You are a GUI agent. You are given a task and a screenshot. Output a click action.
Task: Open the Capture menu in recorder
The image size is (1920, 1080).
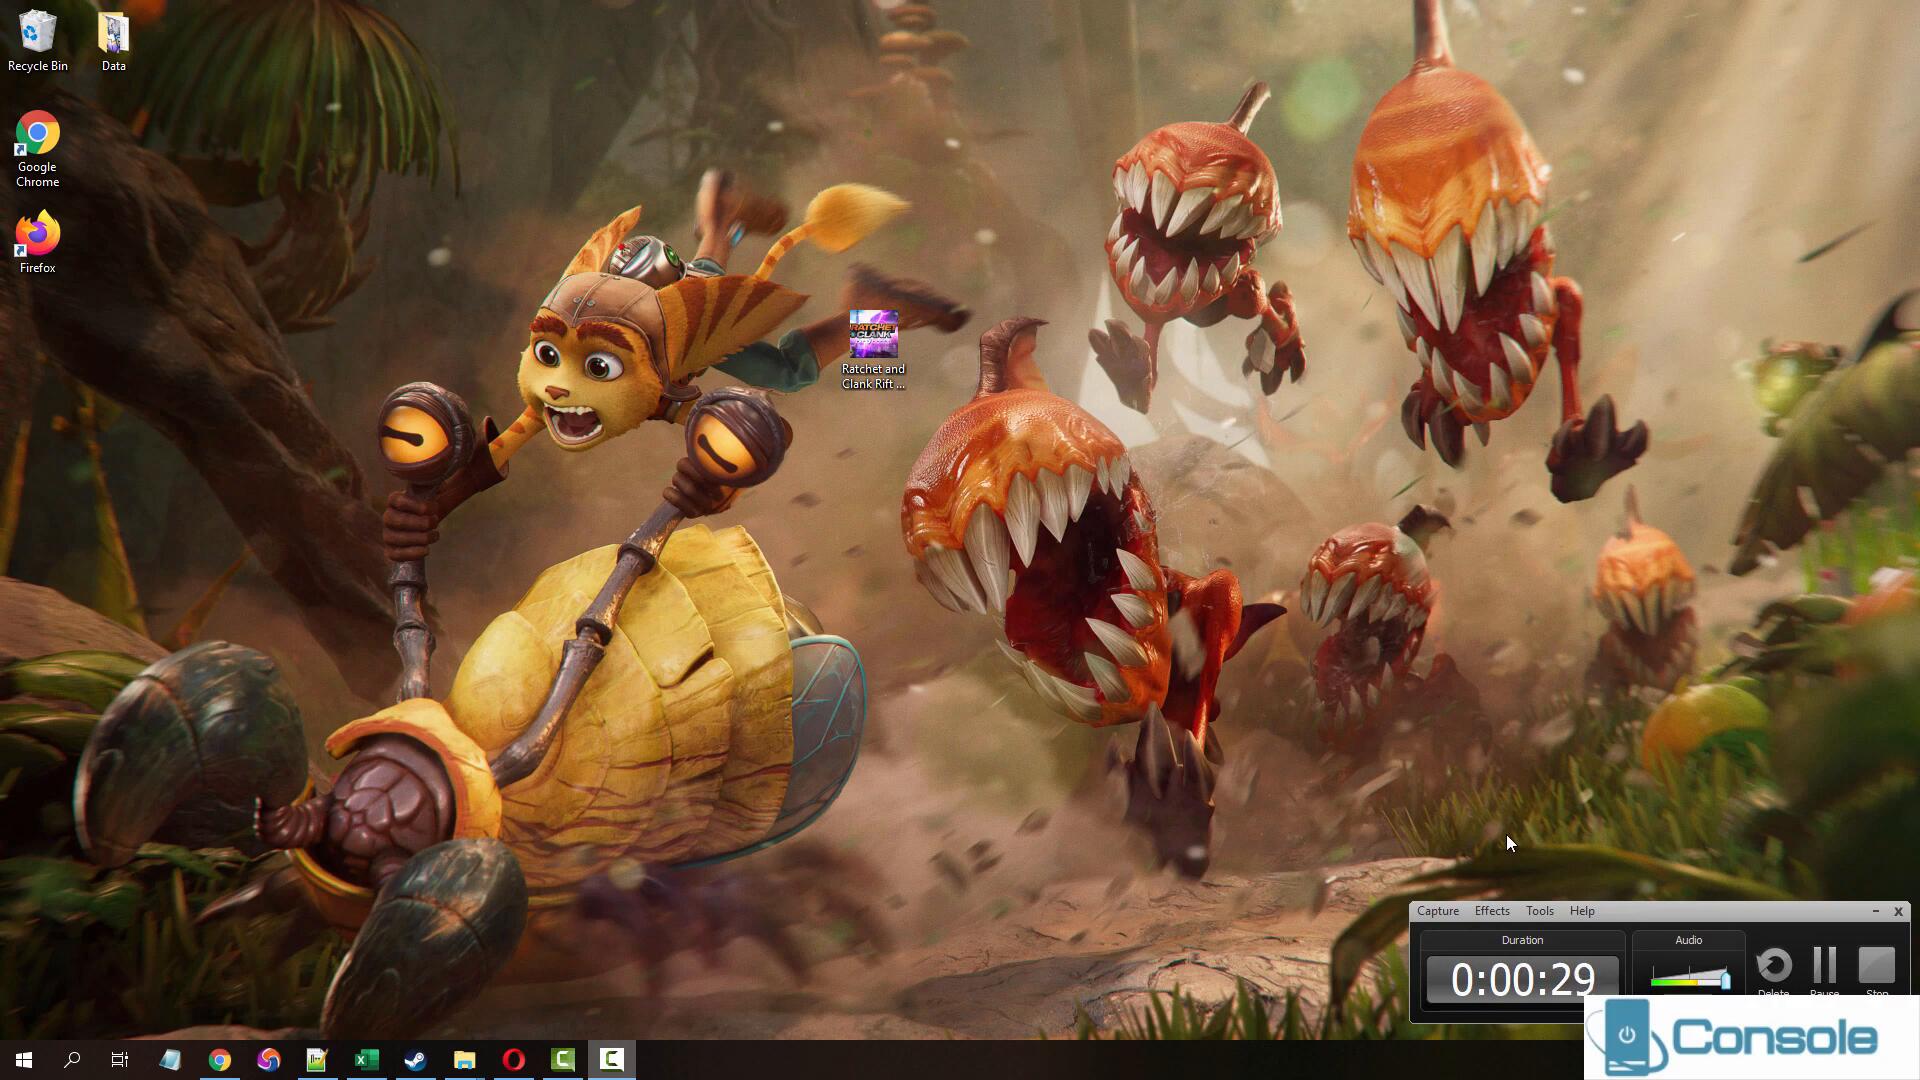coord(1437,911)
